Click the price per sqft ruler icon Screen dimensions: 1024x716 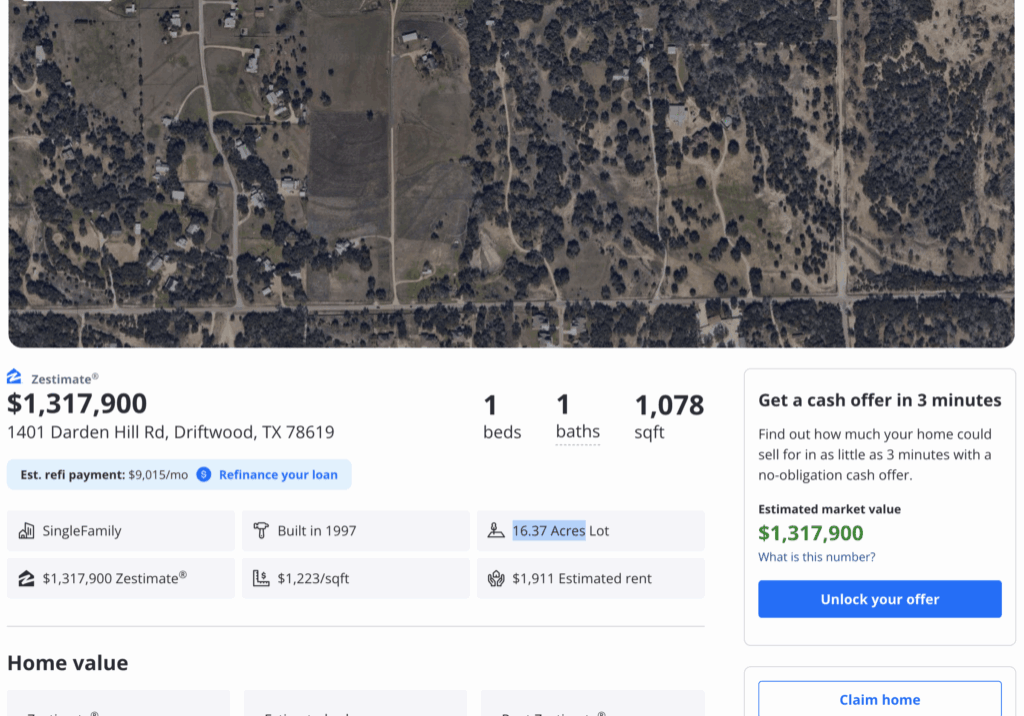[261, 578]
